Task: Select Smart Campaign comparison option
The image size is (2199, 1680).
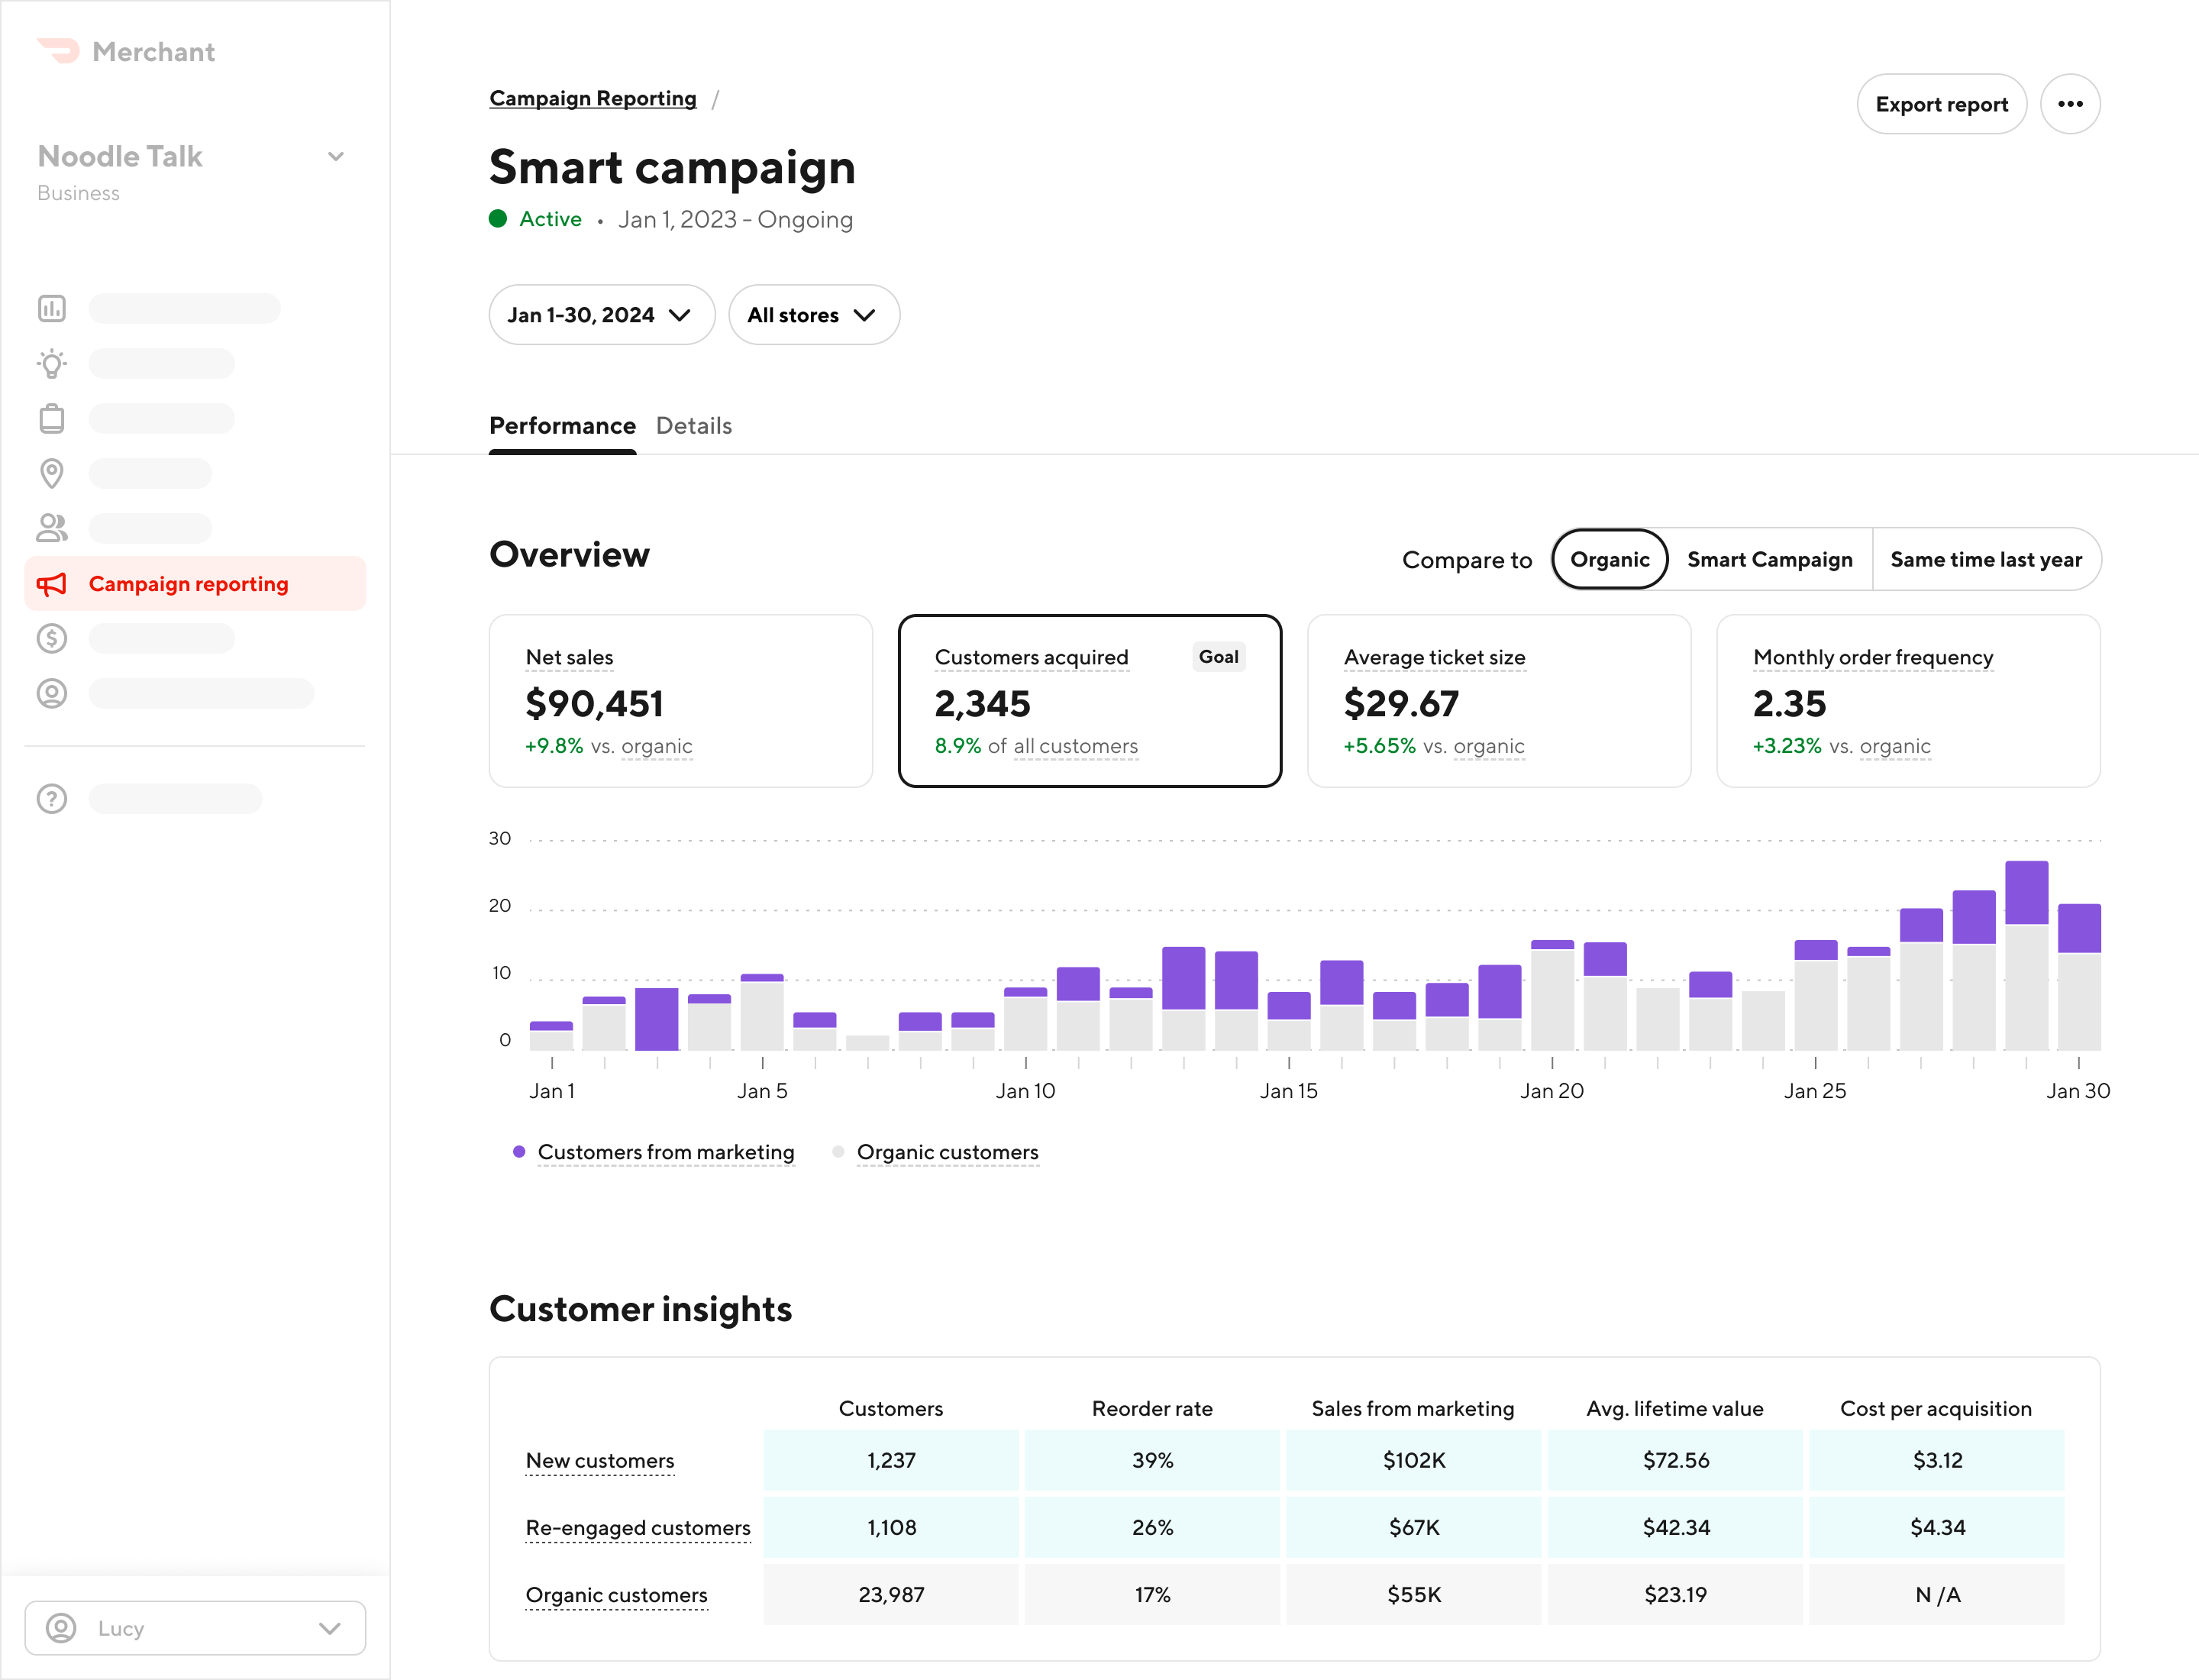Action: click(1770, 559)
